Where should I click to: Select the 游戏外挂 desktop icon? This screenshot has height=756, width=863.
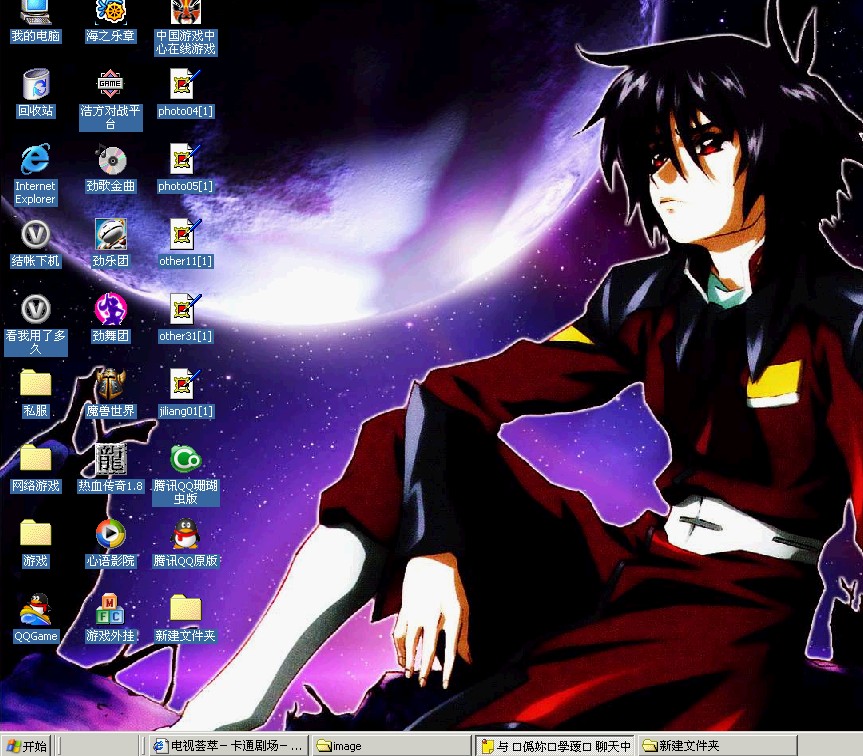pos(110,609)
